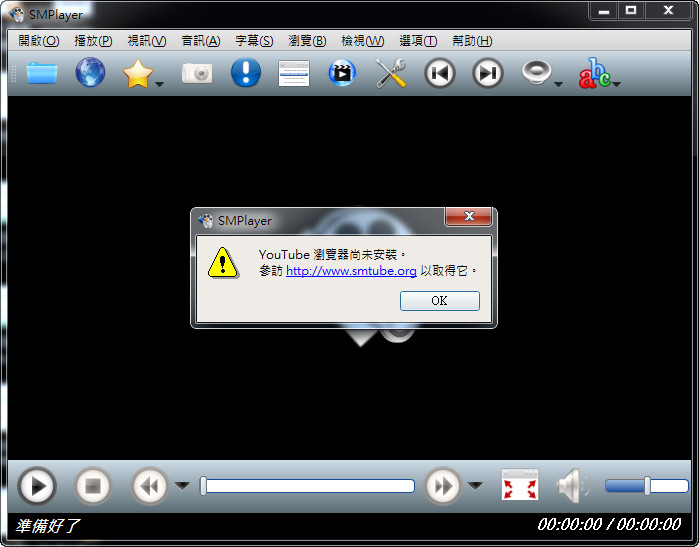Open the playlist icon in the toolbar
Viewport: 699px width, 547px height.
coord(294,73)
